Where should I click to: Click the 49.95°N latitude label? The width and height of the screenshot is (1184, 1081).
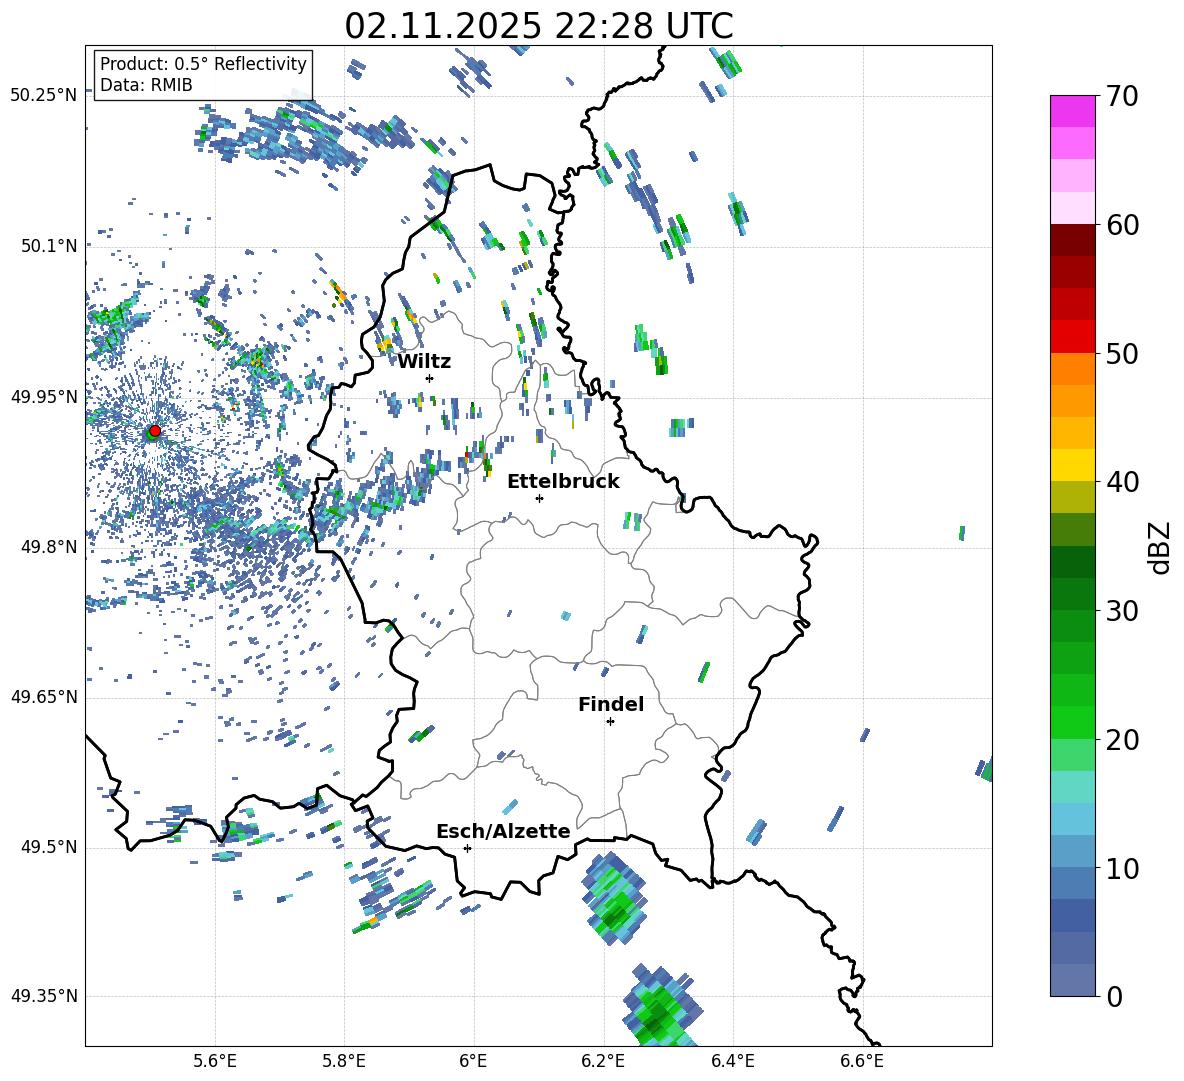point(44,396)
